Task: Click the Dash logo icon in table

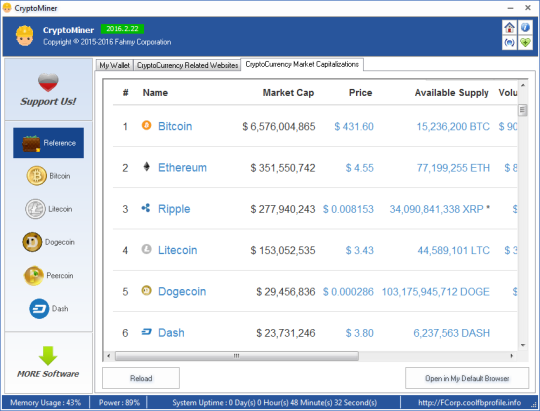Action: [146, 332]
